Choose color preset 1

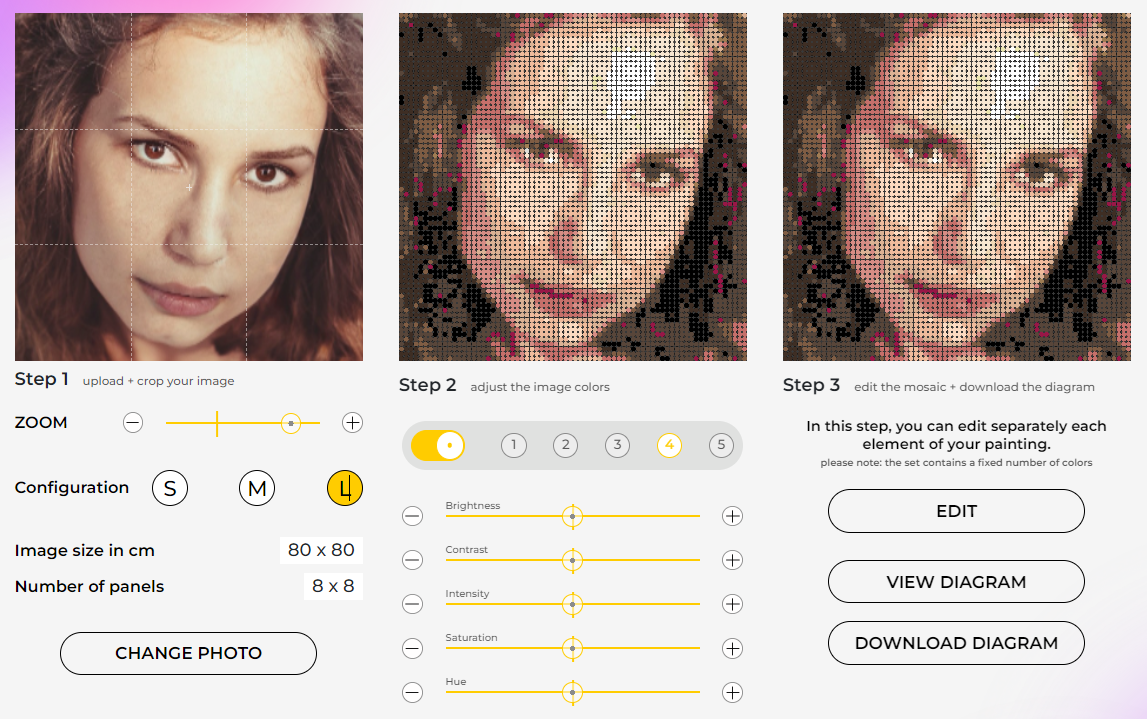tap(514, 445)
